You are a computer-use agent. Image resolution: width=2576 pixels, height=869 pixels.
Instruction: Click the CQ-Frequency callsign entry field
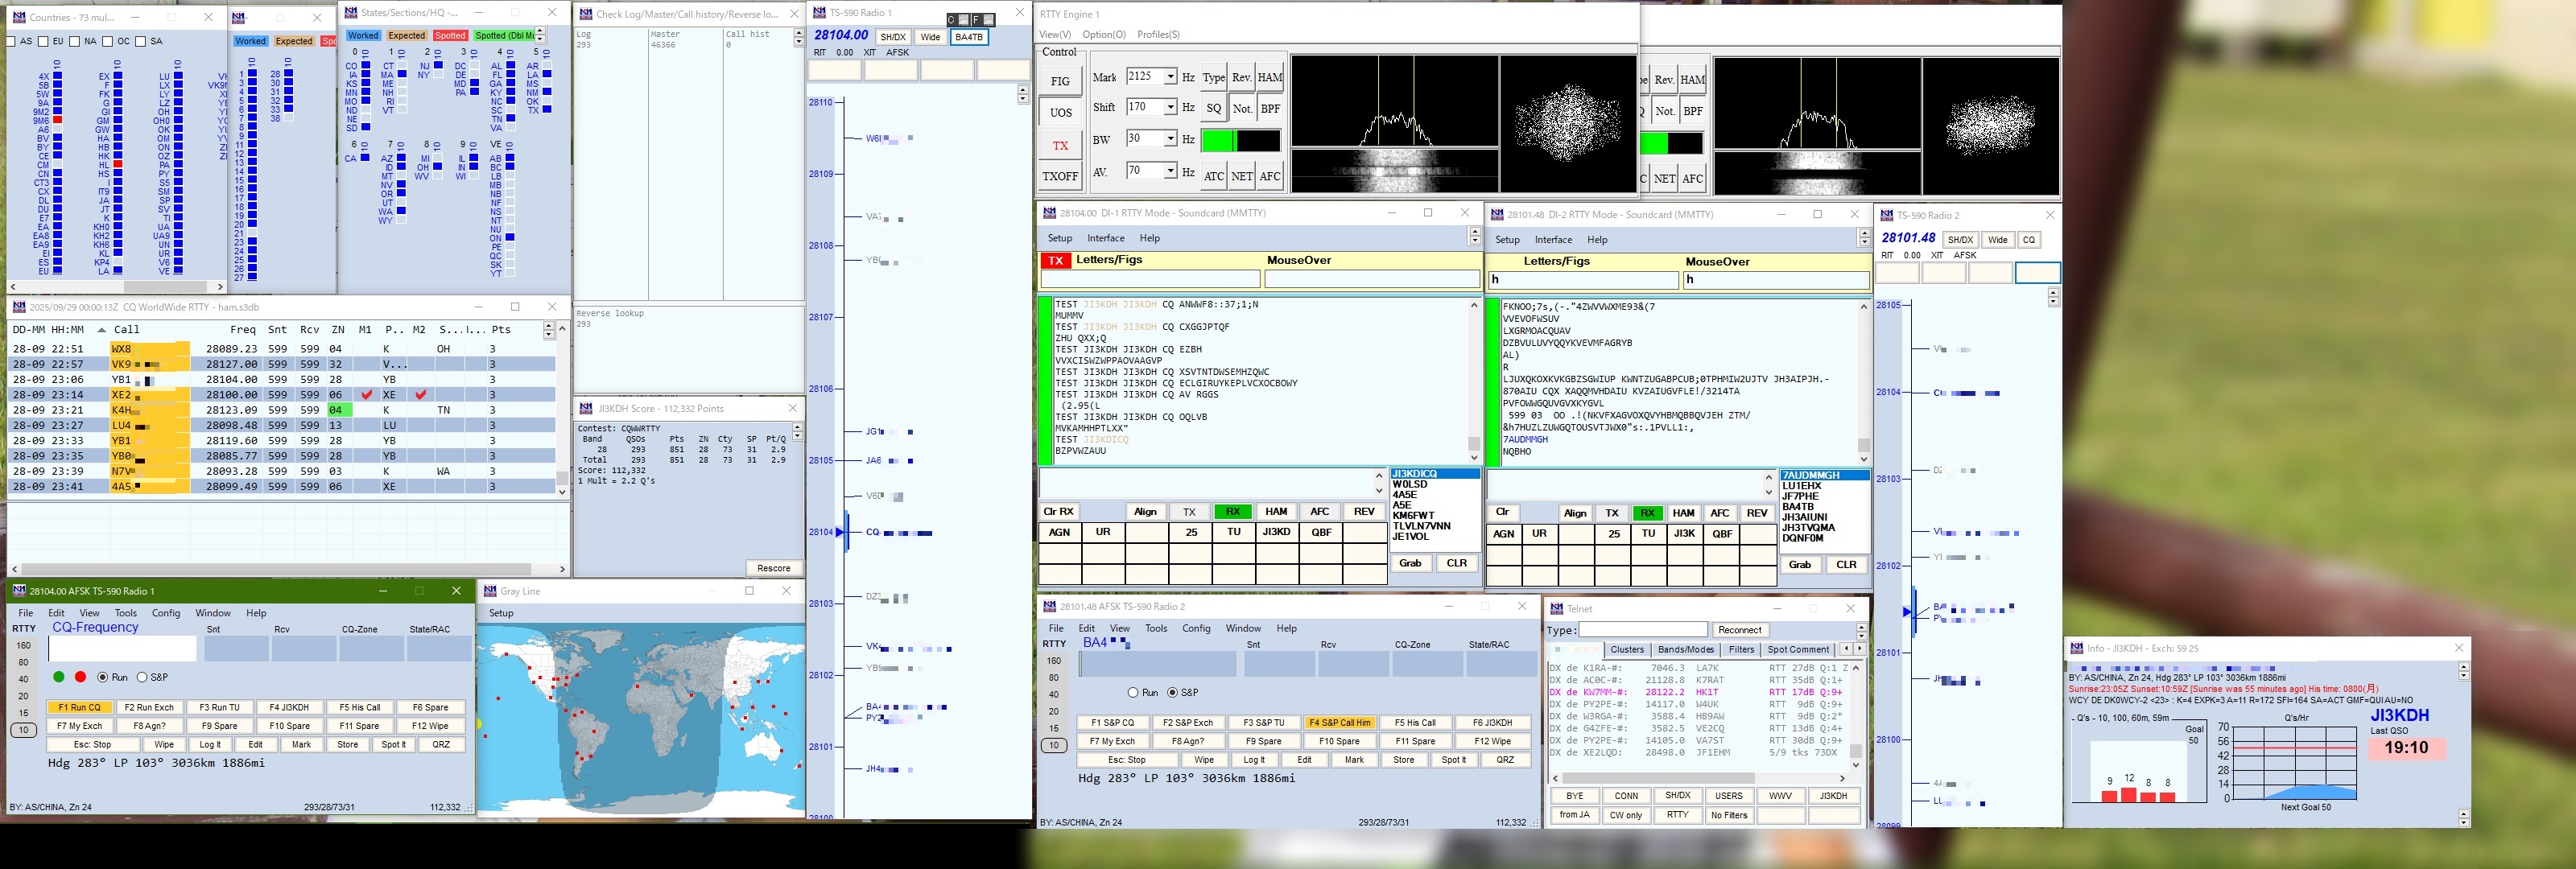[121, 649]
